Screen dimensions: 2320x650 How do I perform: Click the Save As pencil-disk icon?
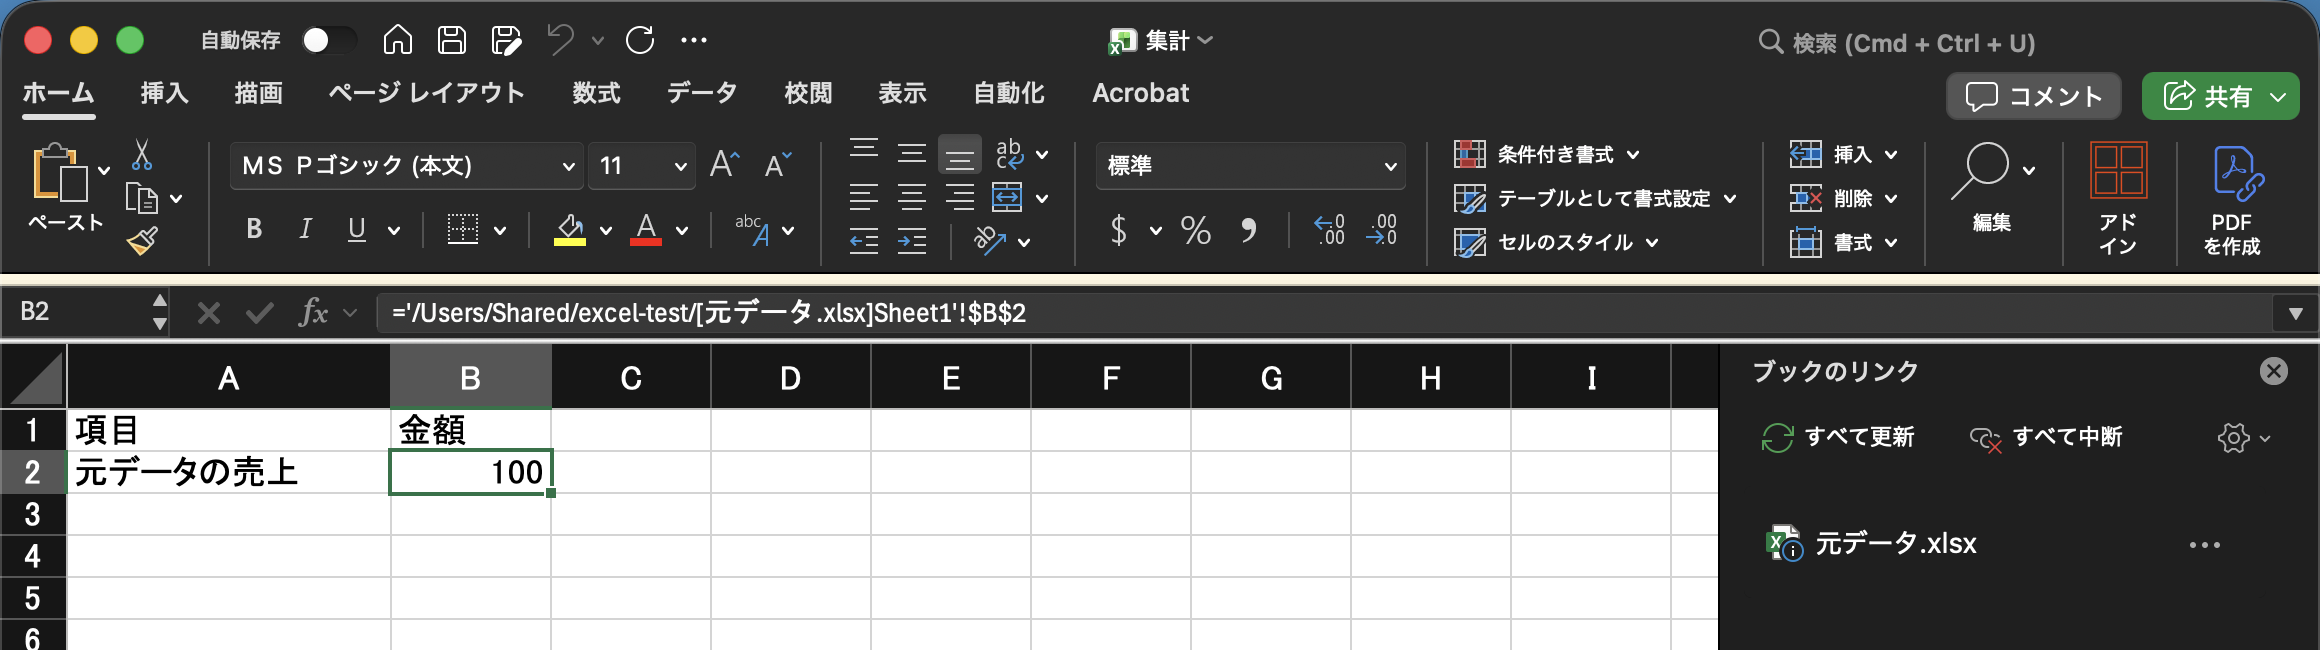(x=507, y=40)
